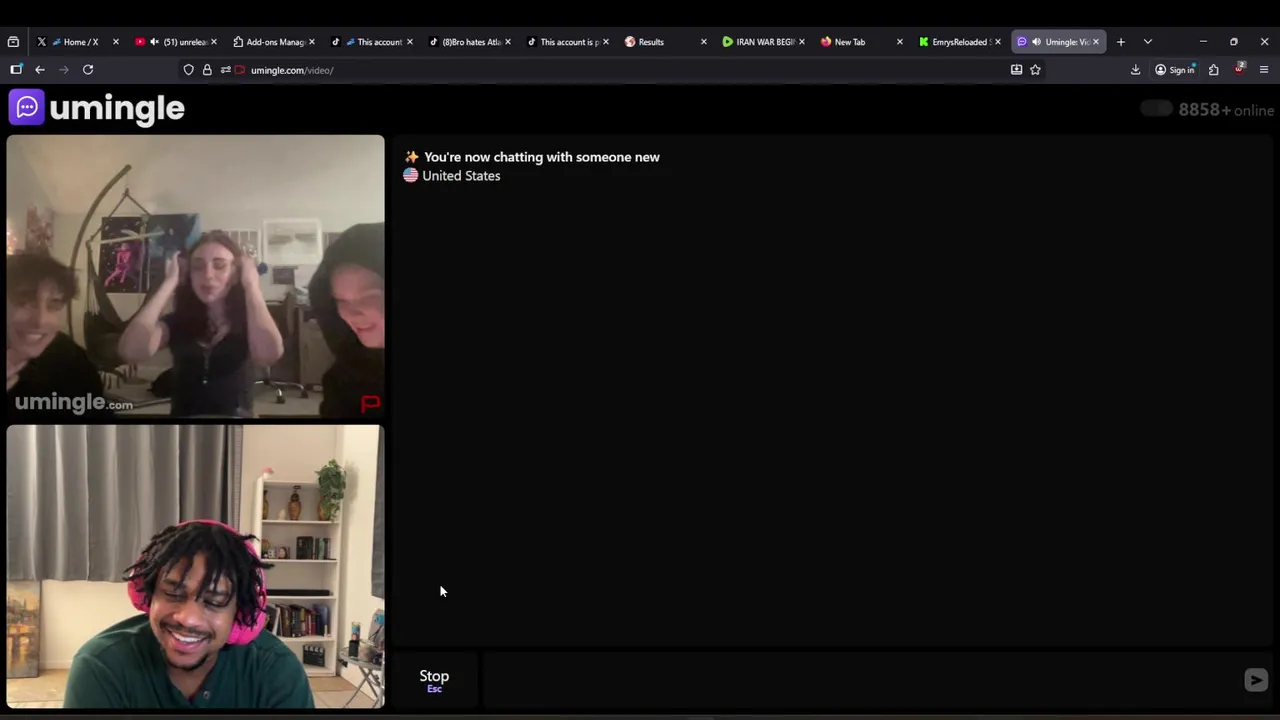Click the '8858+ online' counter text
Viewport: 1280px width, 720px height.
(1226, 110)
